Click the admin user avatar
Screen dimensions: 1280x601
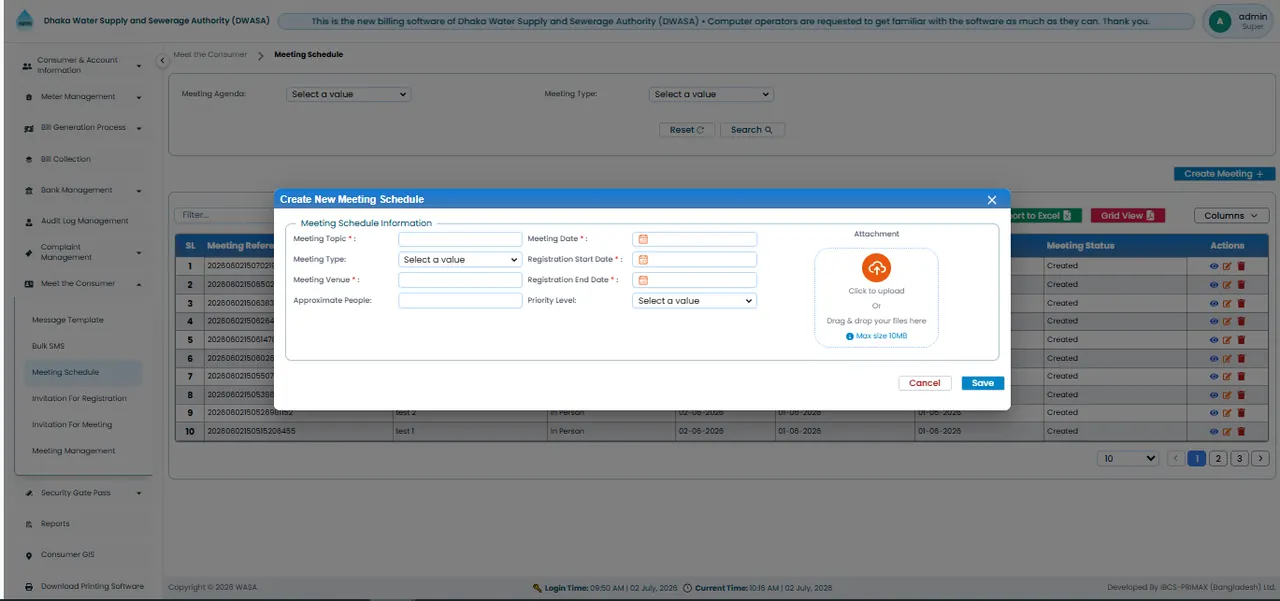1219,20
